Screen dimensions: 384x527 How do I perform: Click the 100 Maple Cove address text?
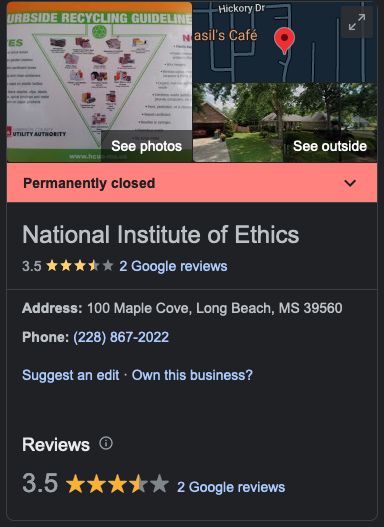tap(215, 308)
